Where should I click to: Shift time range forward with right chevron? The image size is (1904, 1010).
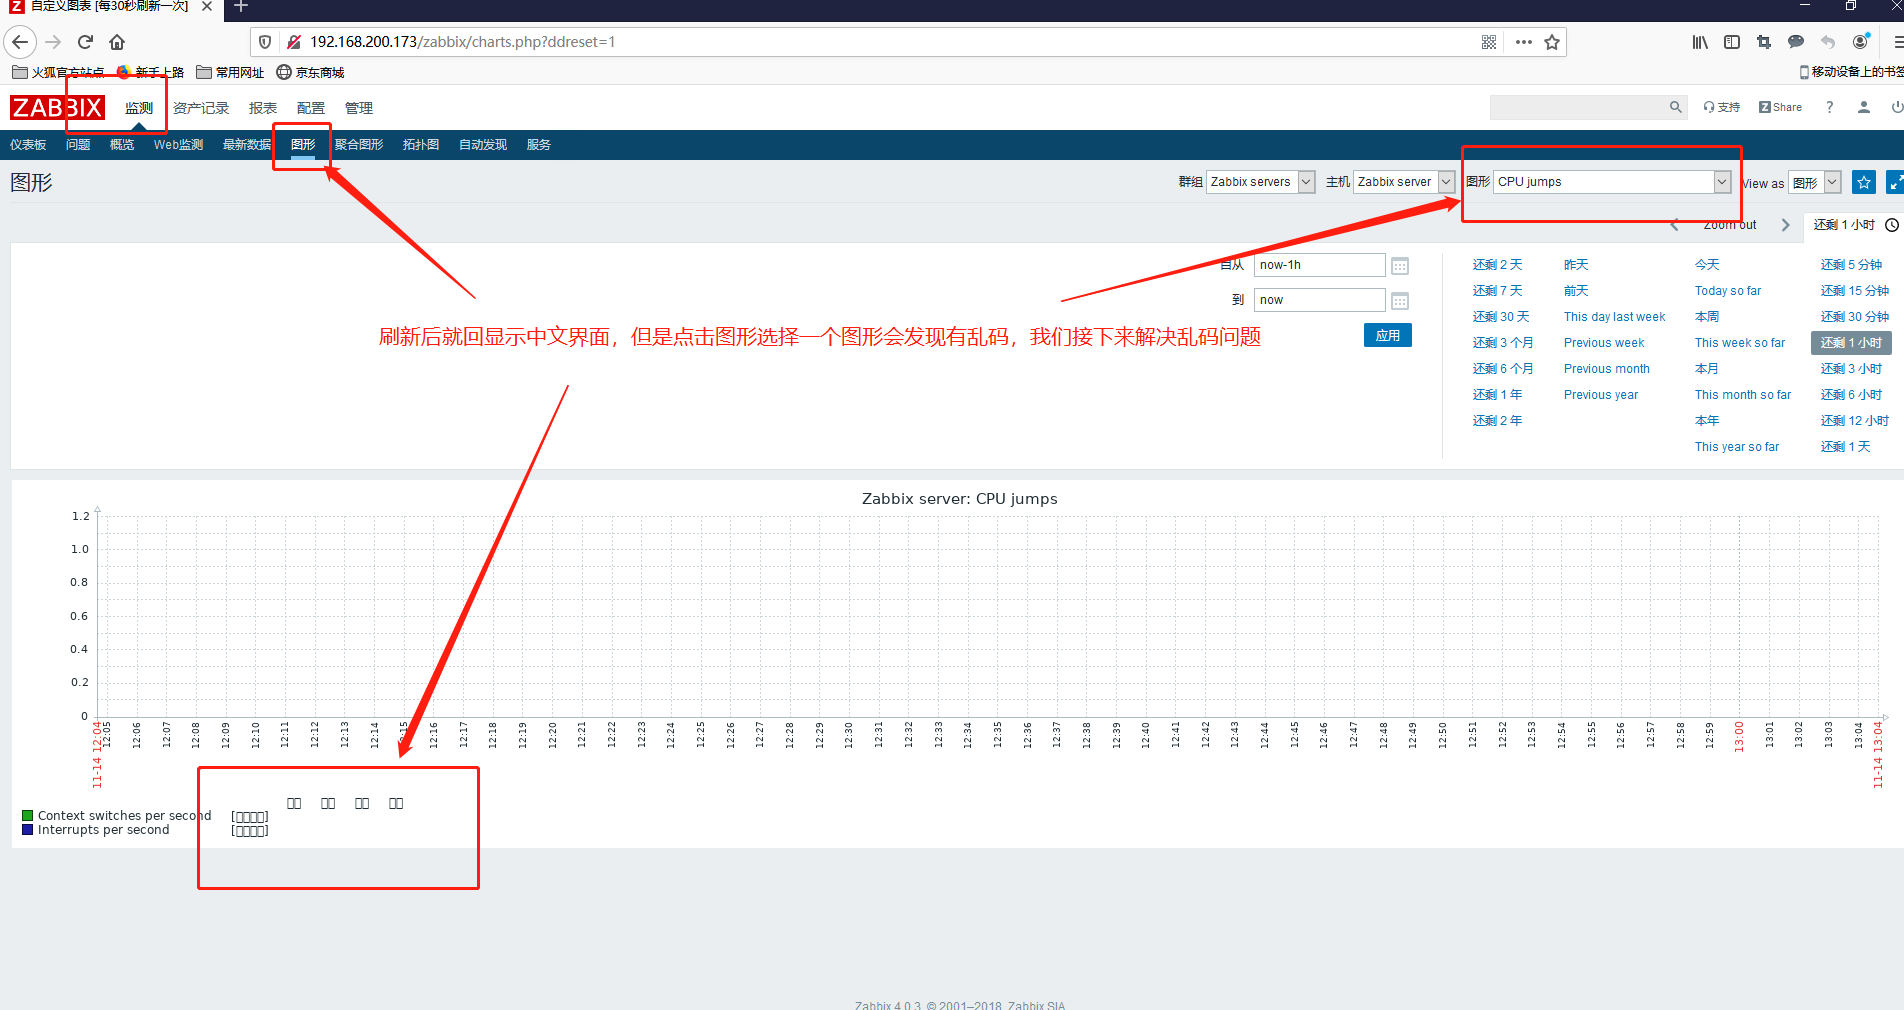pos(1785,225)
